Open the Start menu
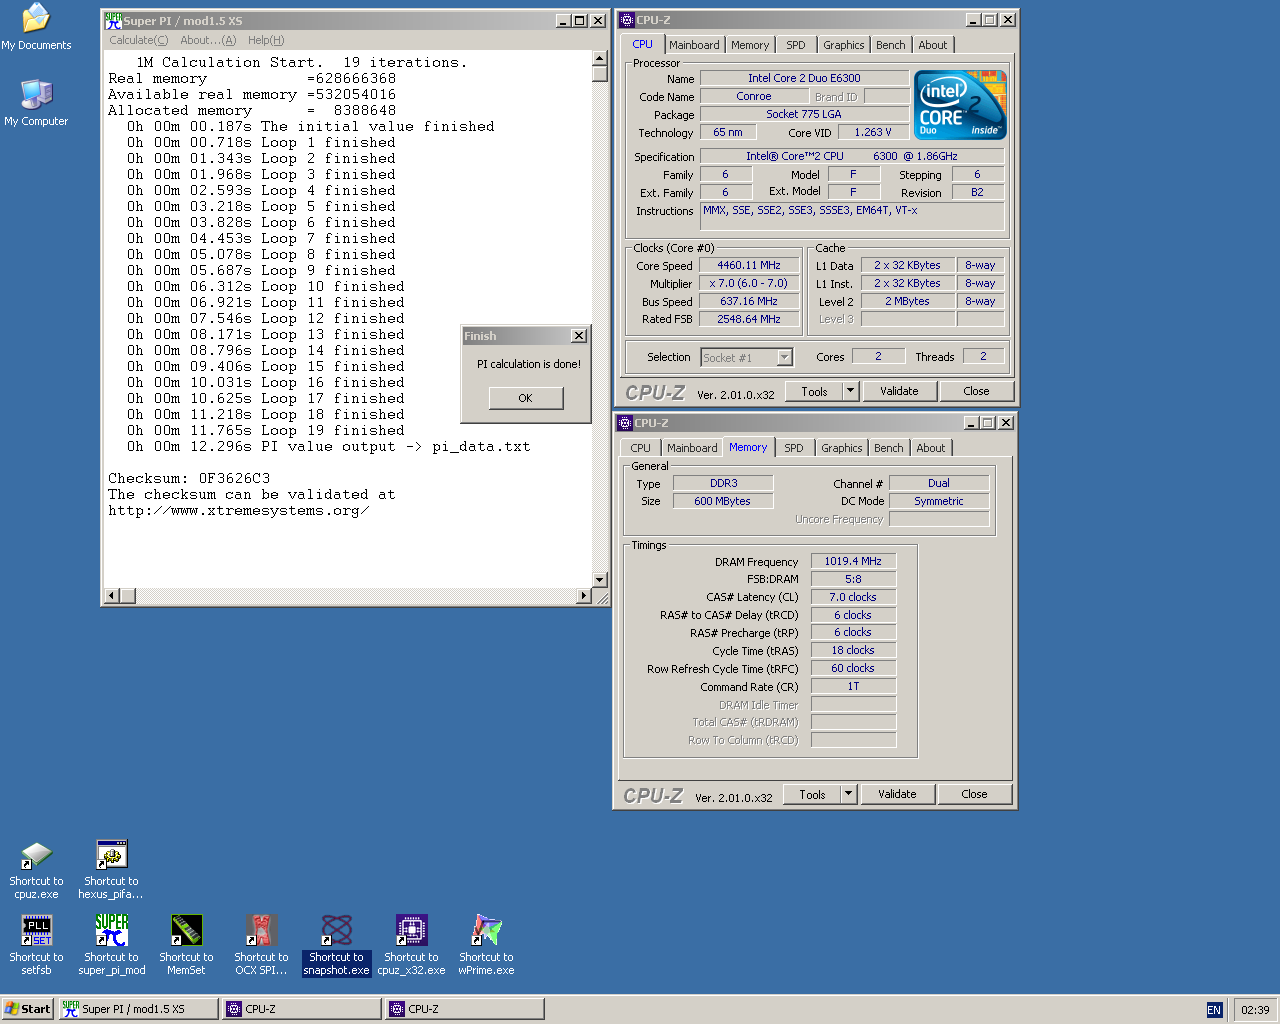The image size is (1280, 1024). tap(28, 1009)
